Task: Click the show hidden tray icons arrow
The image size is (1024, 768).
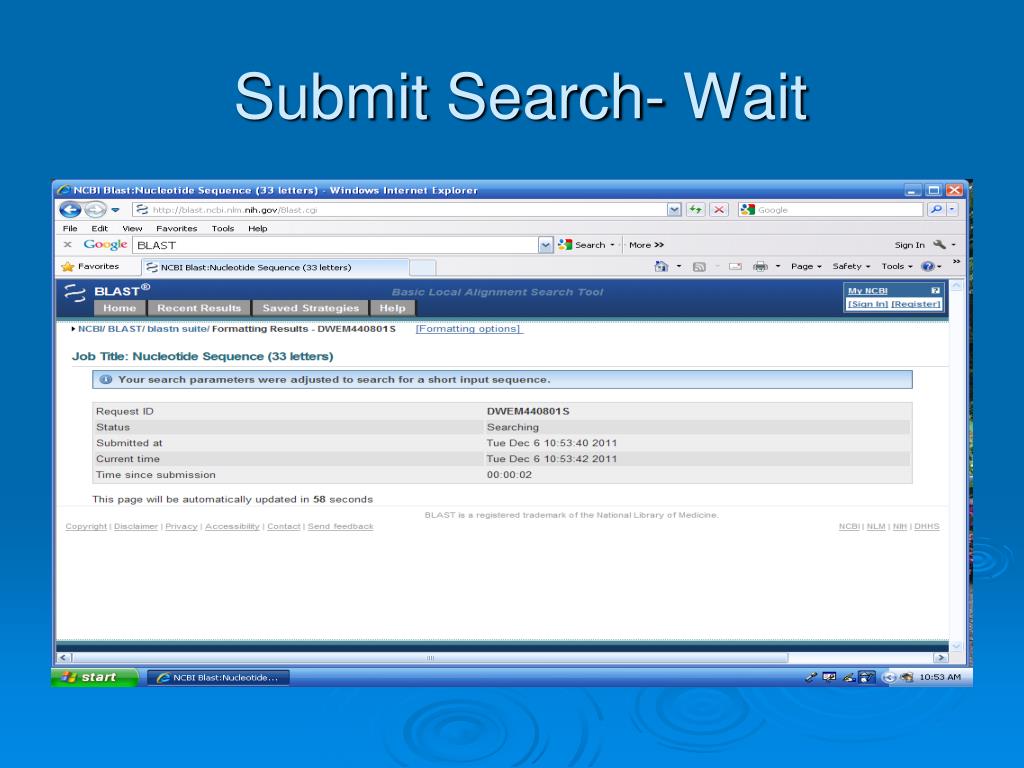Action: [x=888, y=677]
